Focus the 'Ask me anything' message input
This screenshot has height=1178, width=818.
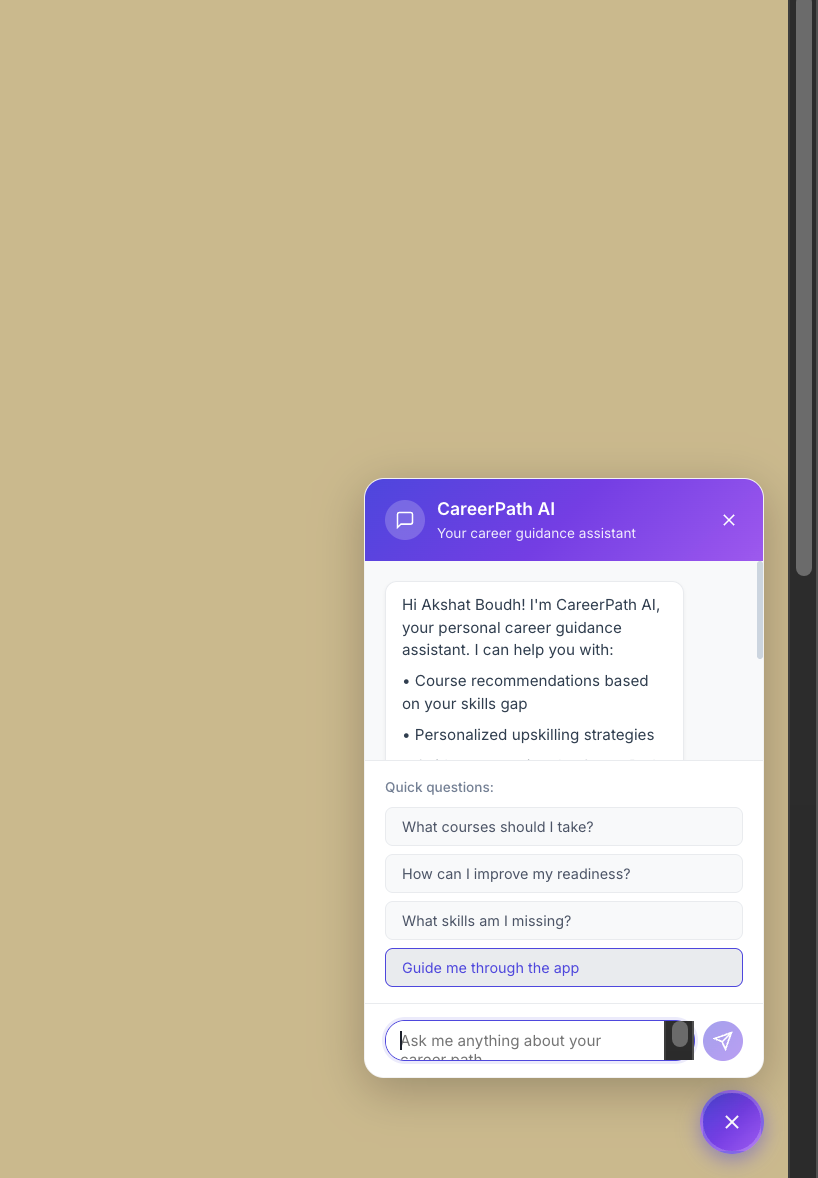(x=526, y=1041)
